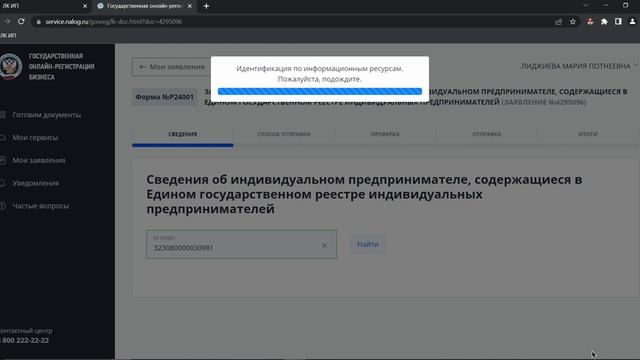Image resolution: width=640 pixels, height=360 pixels.
Task: Expand user menu Лиджиева Мария Потнеевна
Action: (579, 66)
